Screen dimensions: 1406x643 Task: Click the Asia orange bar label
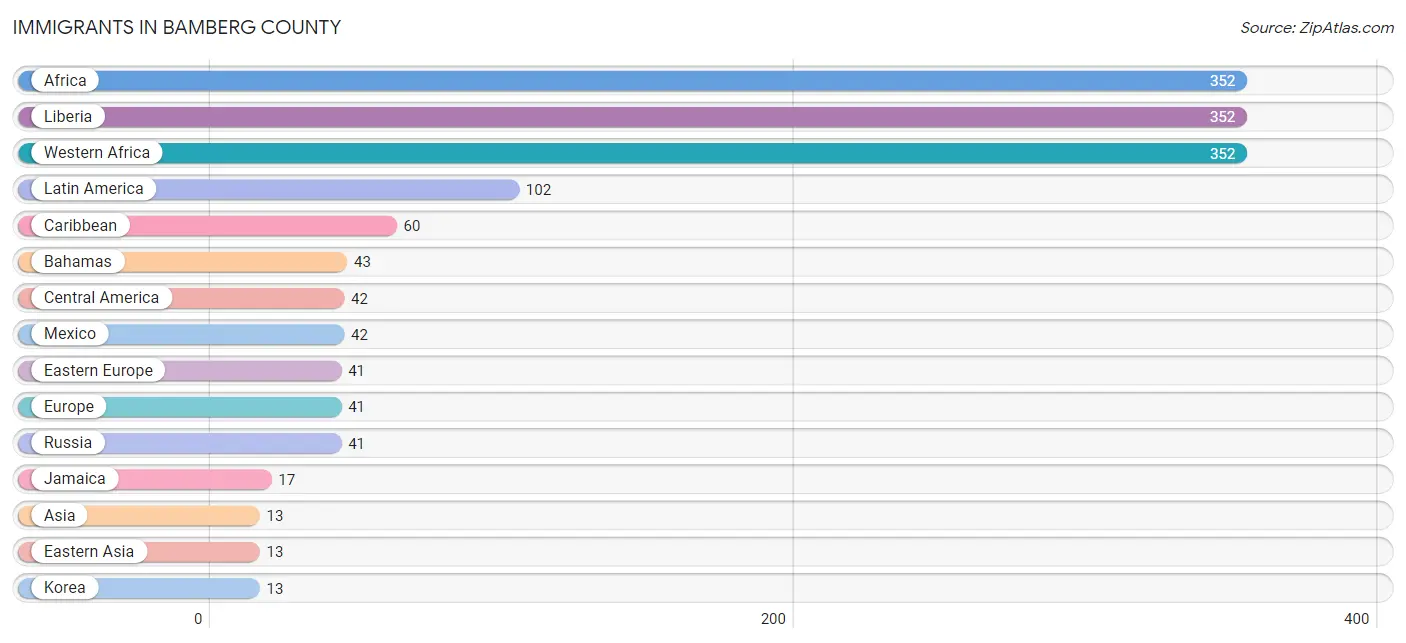tap(60, 516)
